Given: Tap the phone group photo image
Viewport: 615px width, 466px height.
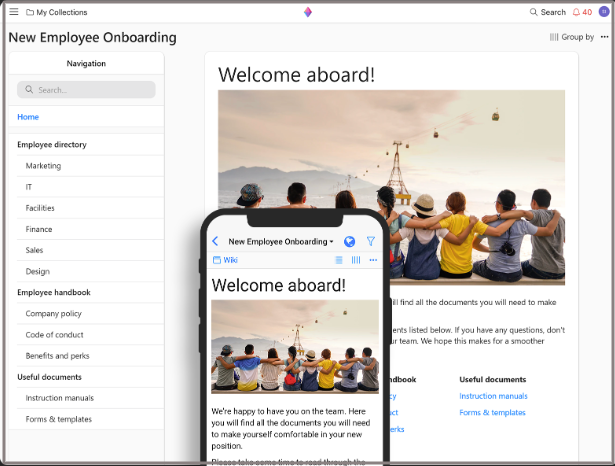Looking at the screenshot, I should pyautogui.click(x=295, y=347).
